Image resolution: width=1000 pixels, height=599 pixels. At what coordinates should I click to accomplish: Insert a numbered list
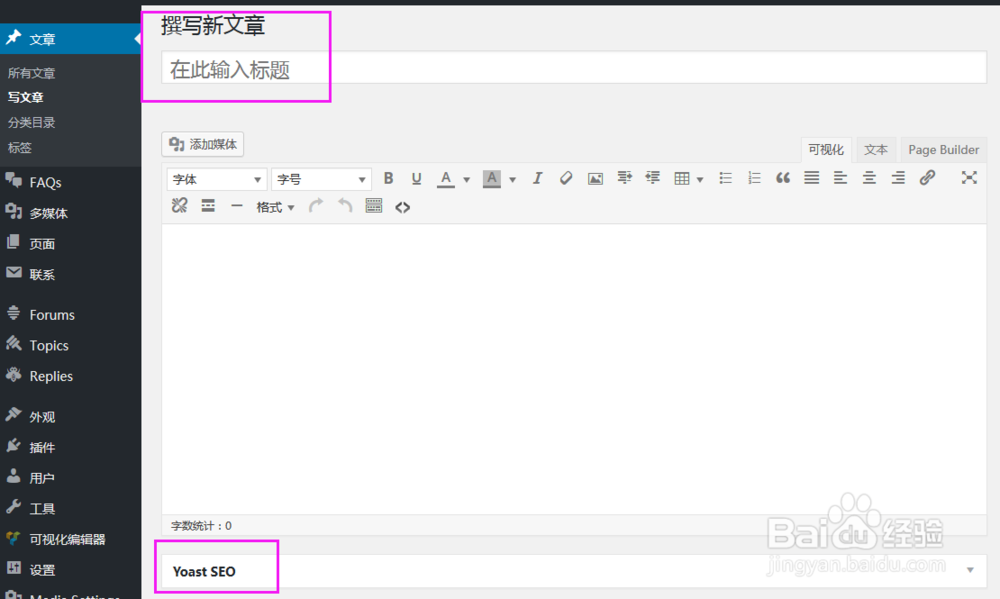(x=754, y=178)
